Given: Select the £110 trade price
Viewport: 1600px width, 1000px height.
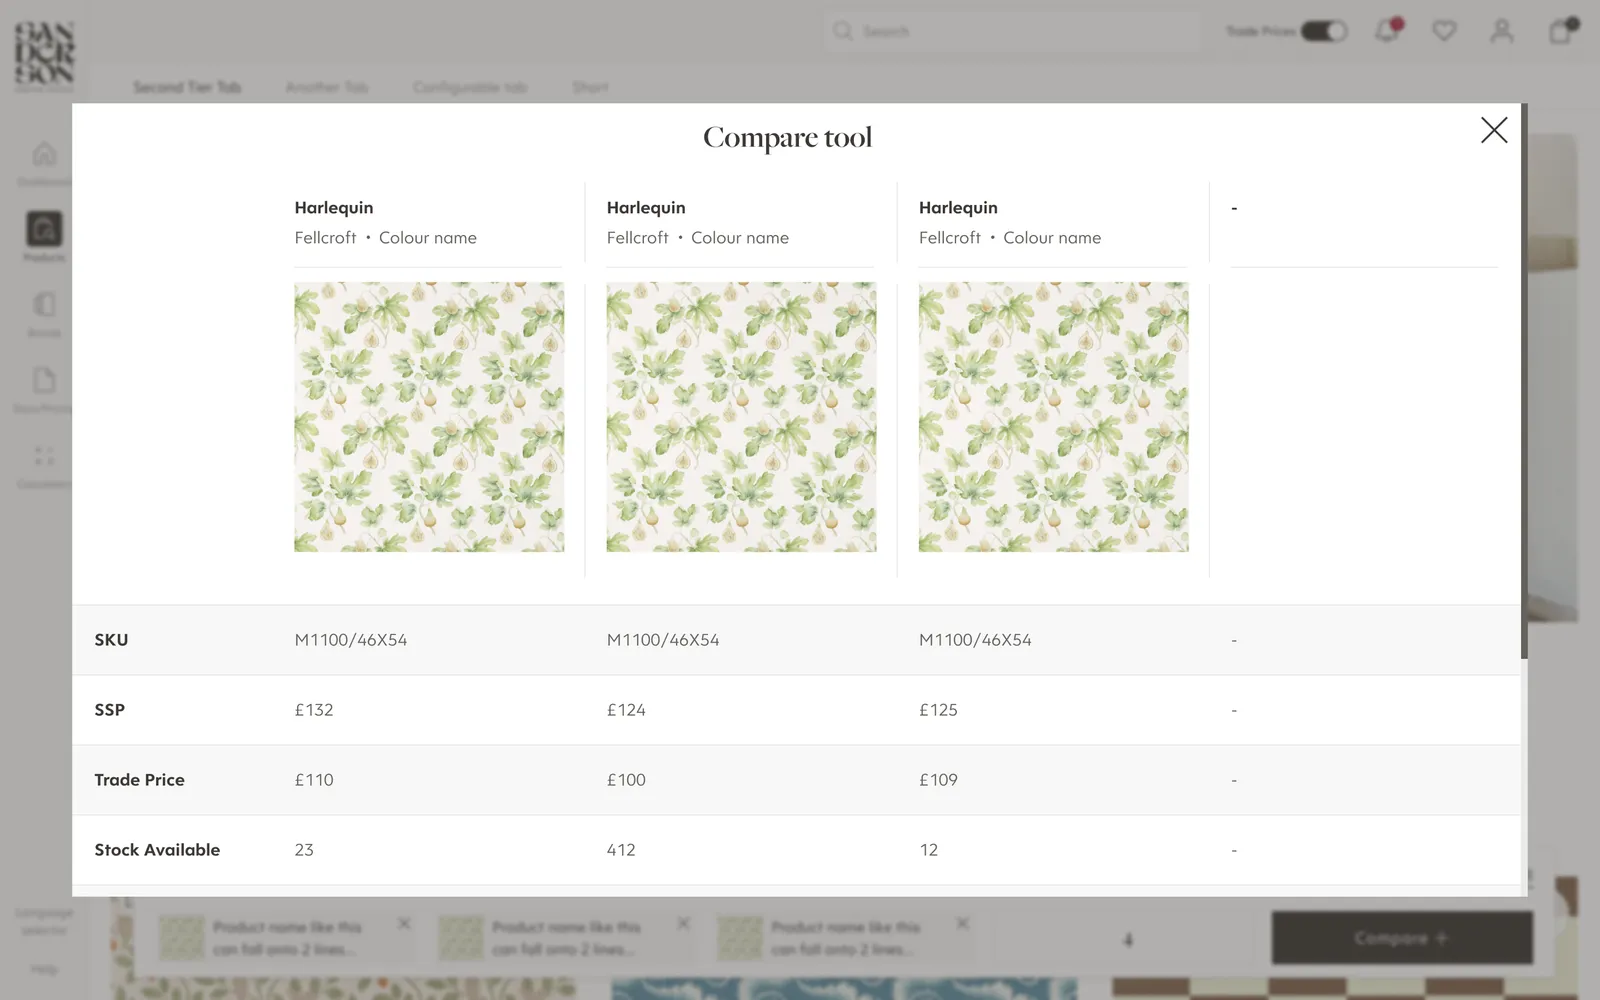Looking at the screenshot, I should coord(314,780).
